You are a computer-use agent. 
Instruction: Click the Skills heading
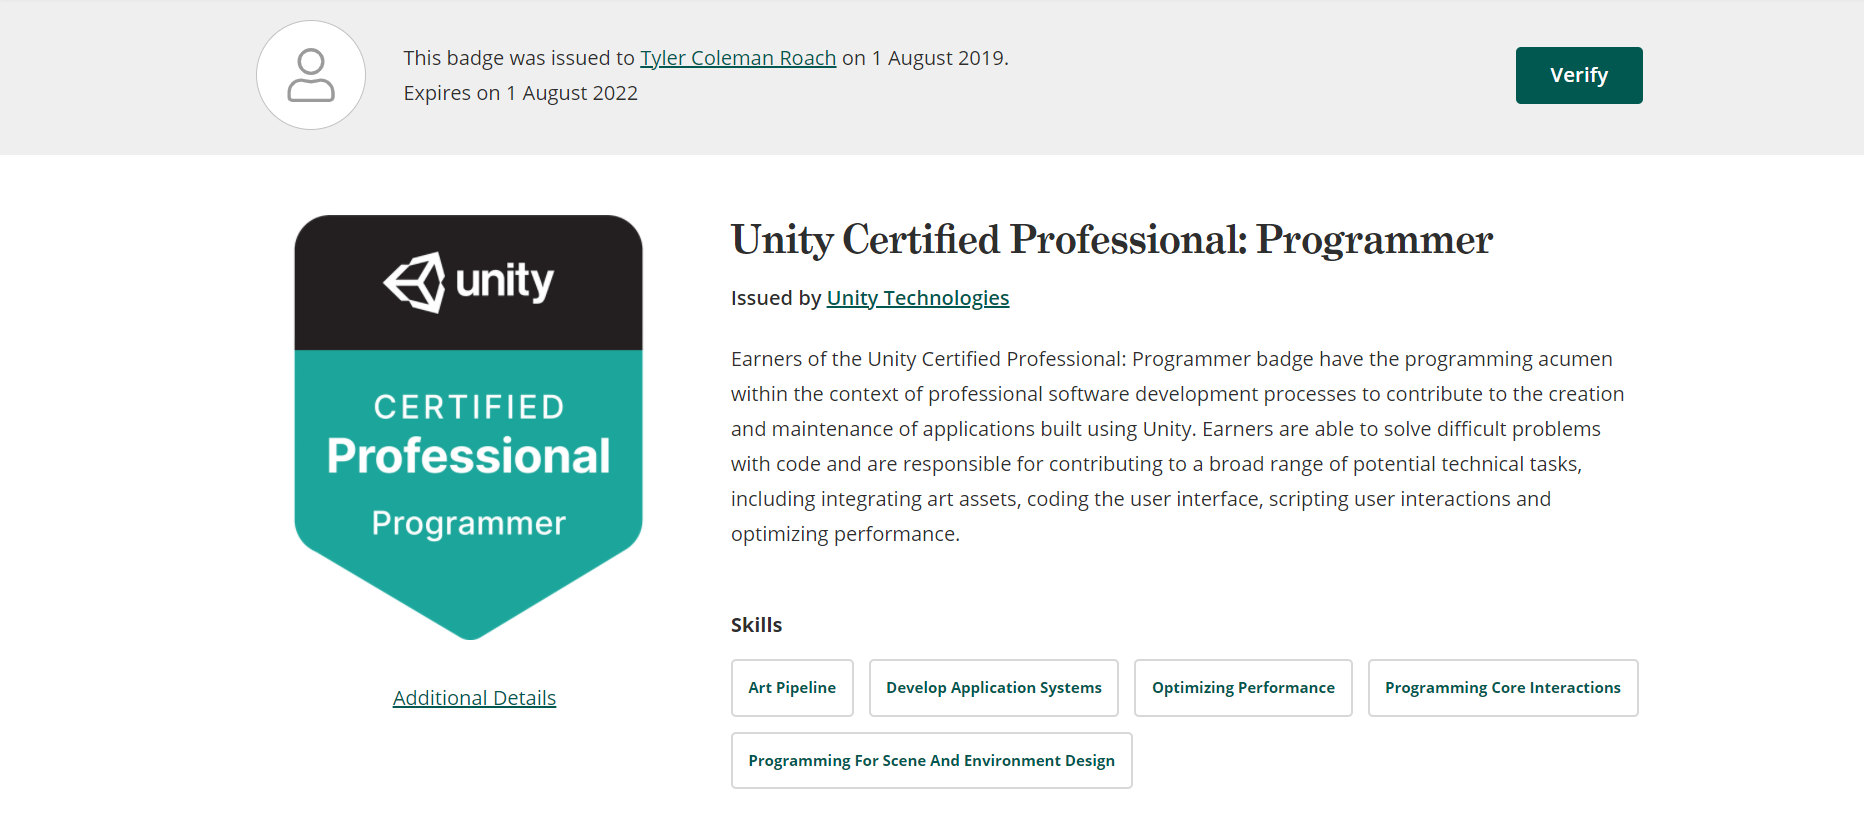(x=757, y=625)
